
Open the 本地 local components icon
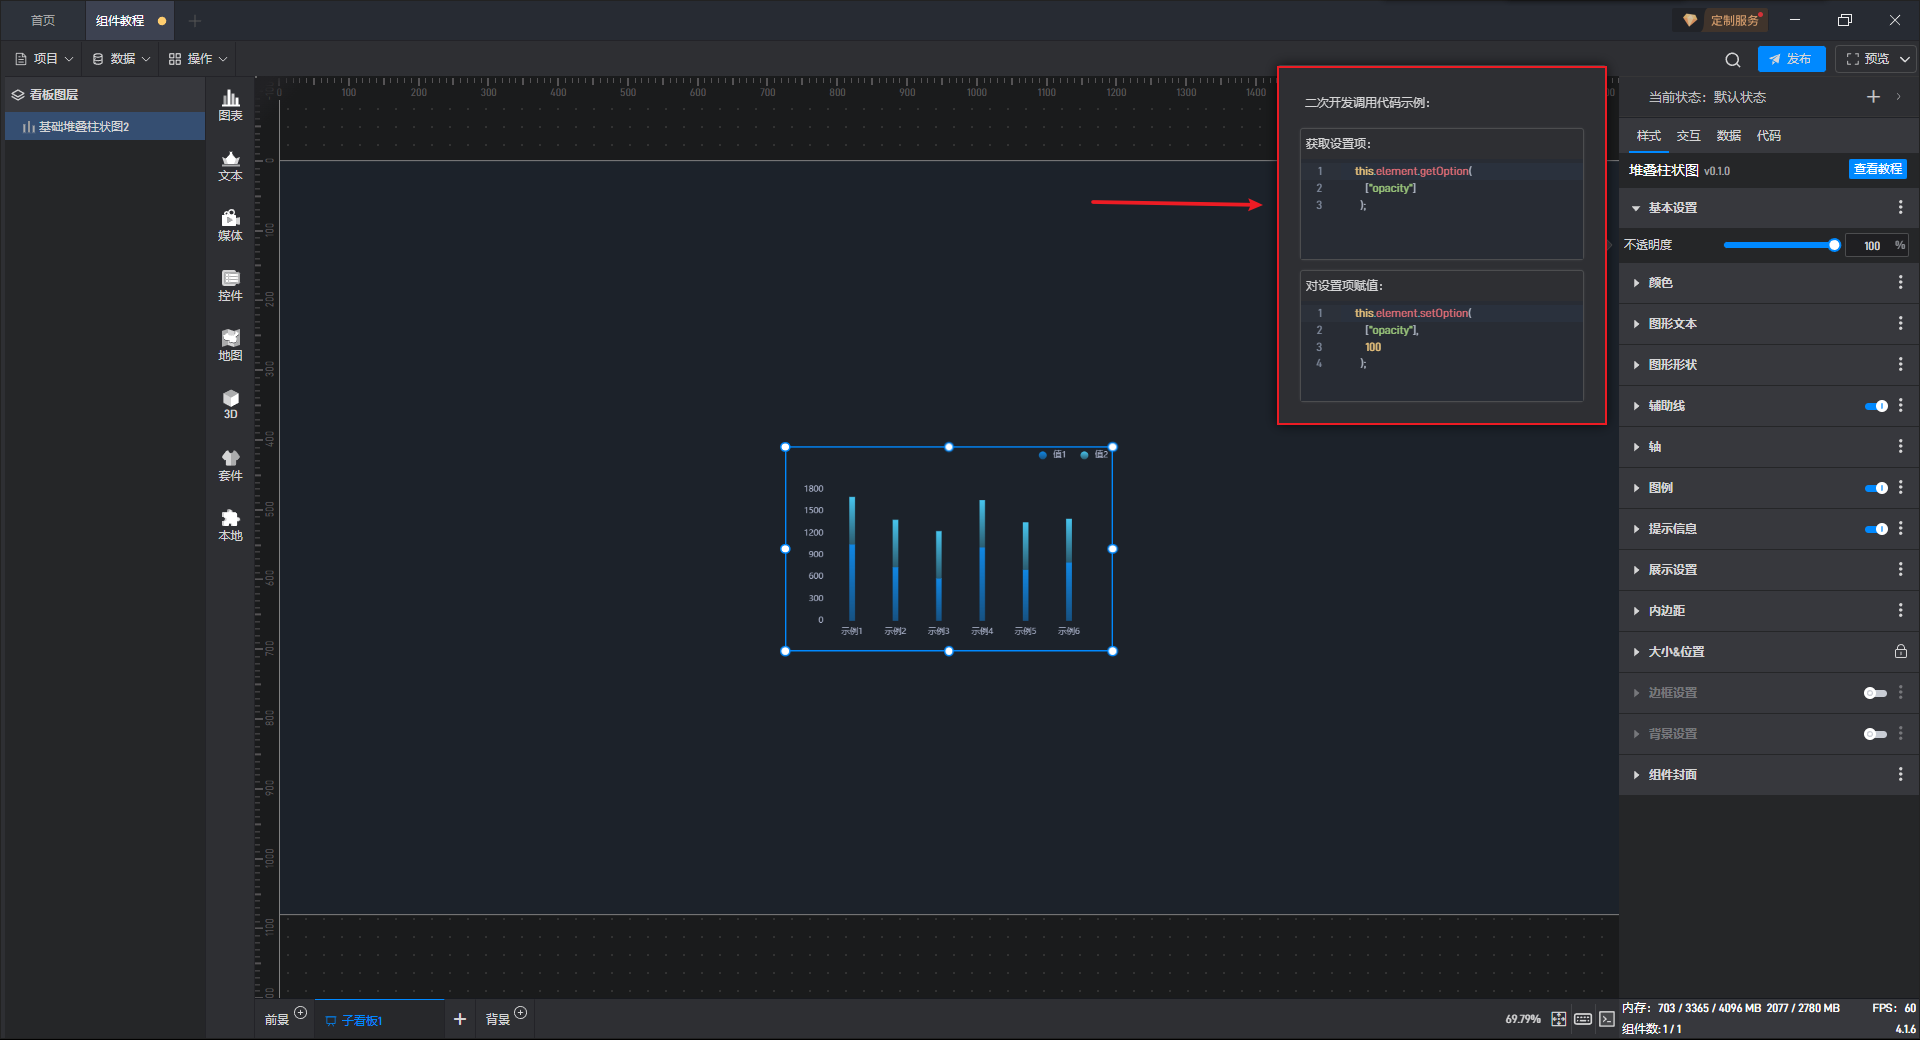click(x=230, y=525)
